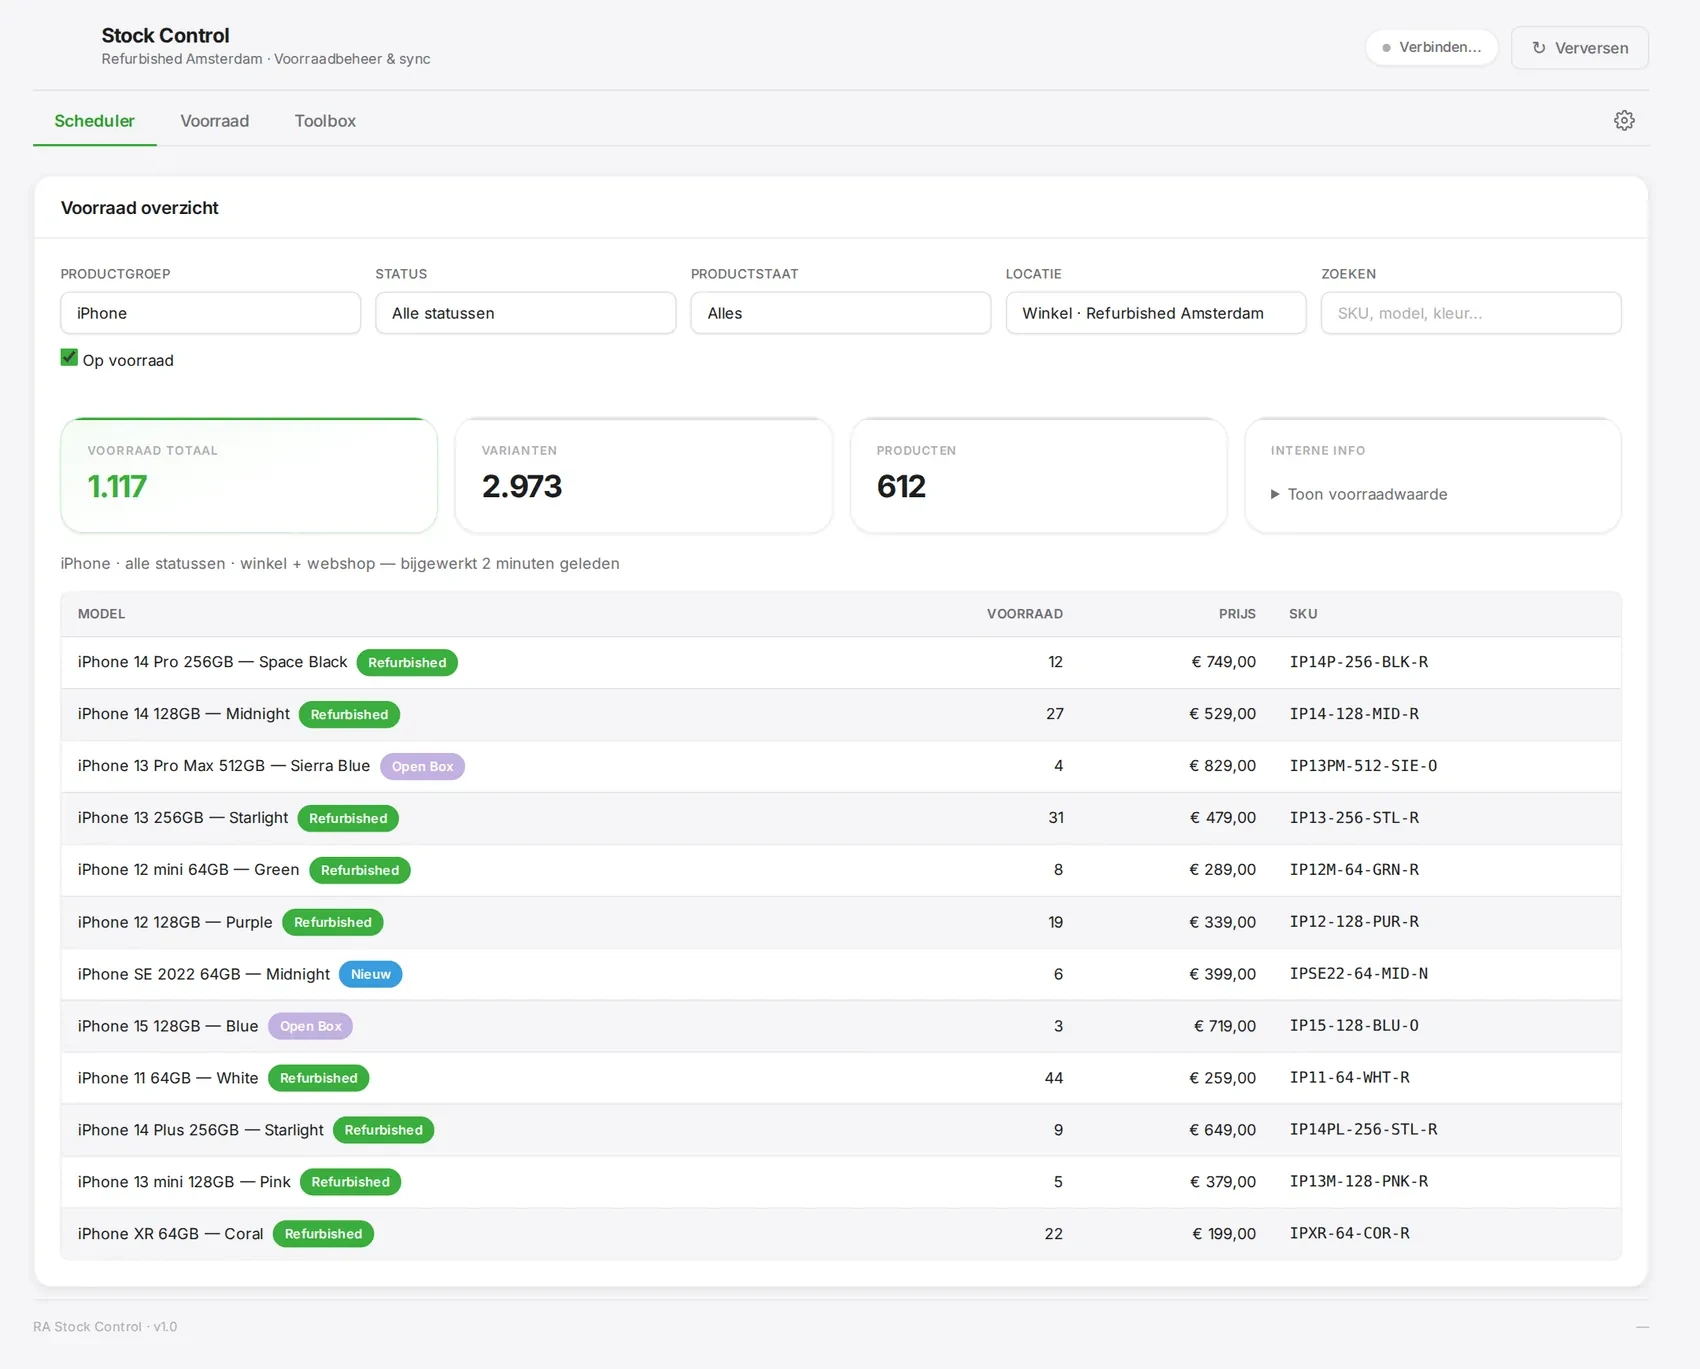
Task: Focus the Zoeken search field
Action: [x=1470, y=313]
